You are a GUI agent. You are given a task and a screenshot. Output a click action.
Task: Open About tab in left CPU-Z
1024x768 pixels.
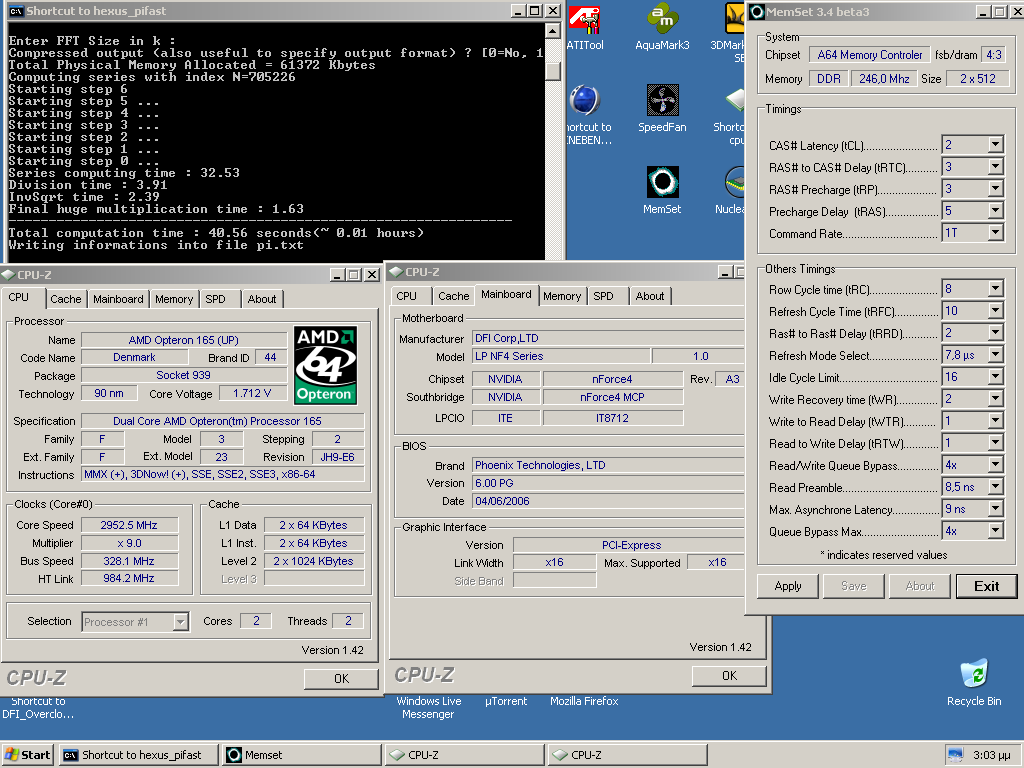[x=262, y=298]
